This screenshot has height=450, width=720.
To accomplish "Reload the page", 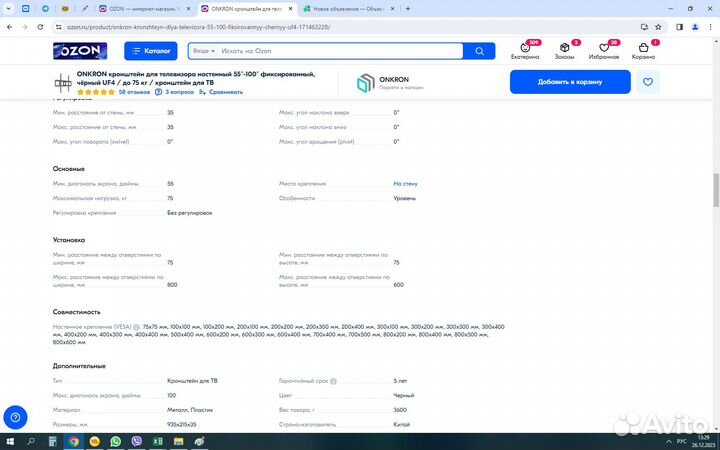I will pos(40,27).
